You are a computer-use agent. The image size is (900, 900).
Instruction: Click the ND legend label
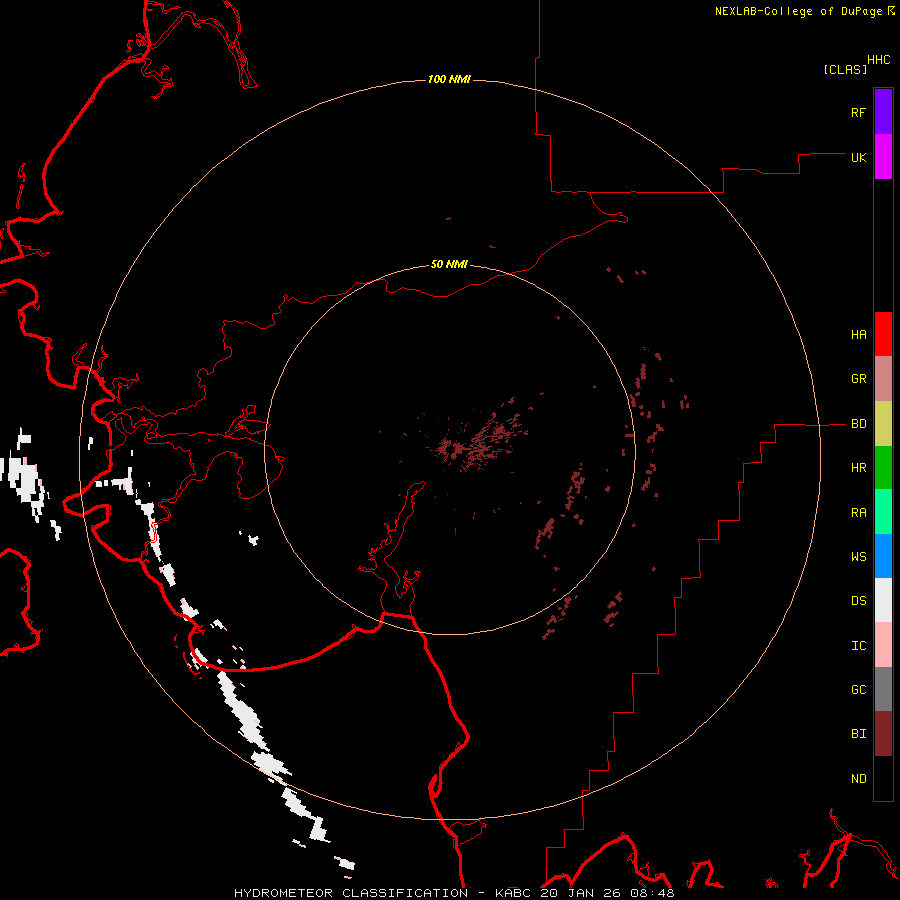click(x=858, y=779)
